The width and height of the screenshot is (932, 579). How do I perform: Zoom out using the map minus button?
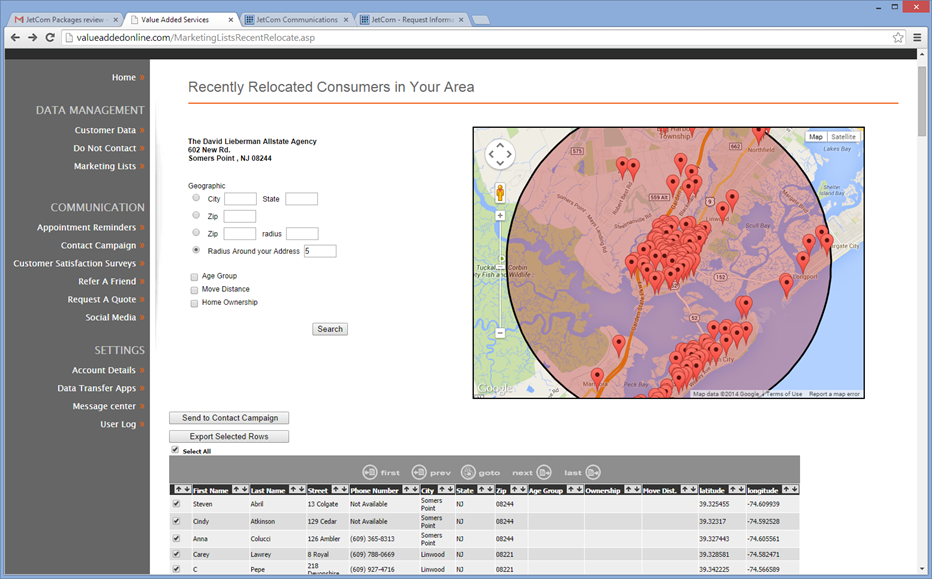click(x=499, y=333)
